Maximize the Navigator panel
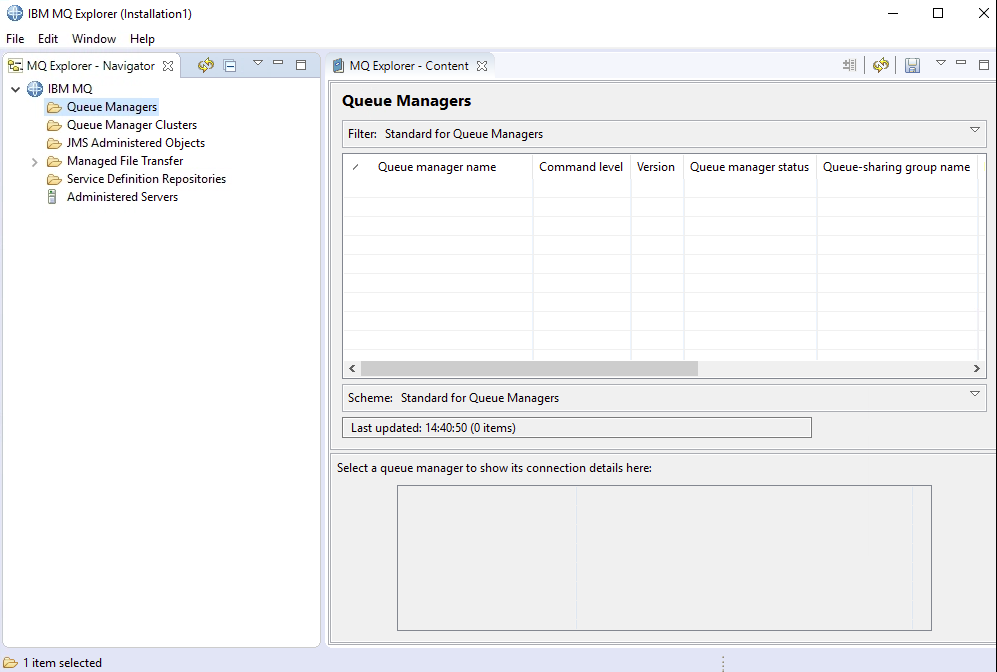 301,64
